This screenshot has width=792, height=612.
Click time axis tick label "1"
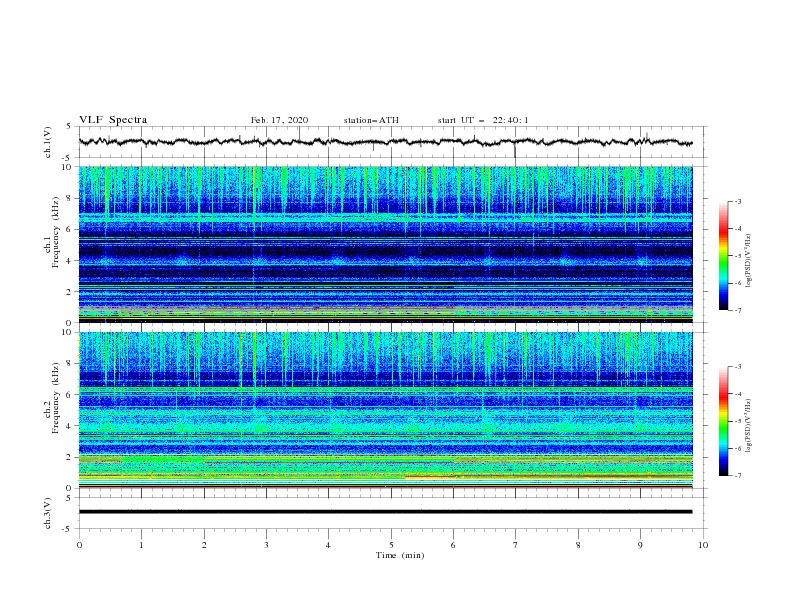coord(141,545)
